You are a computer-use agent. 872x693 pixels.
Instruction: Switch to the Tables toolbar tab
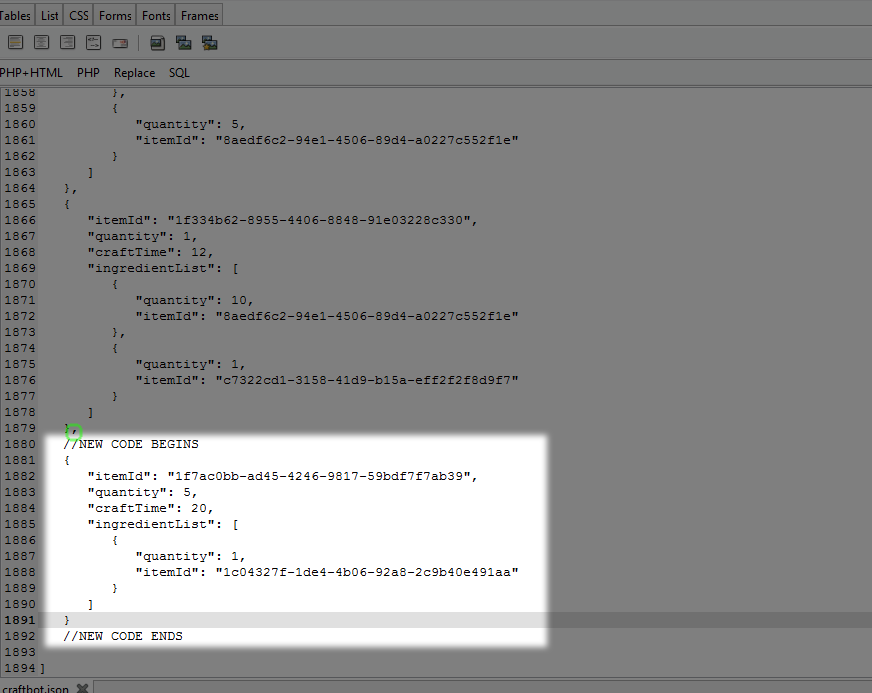tap(16, 16)
